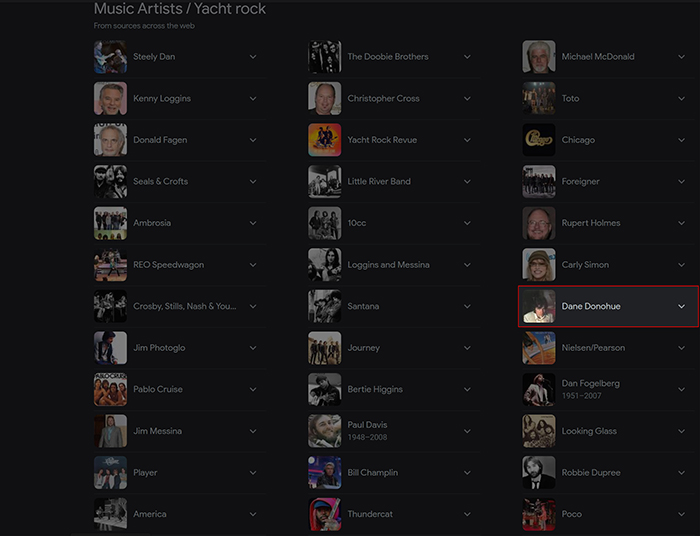Click the Thundercat artist thumbnail
Image resolution: width=700 pixels, height=536 pixels.
pos(325,514)
